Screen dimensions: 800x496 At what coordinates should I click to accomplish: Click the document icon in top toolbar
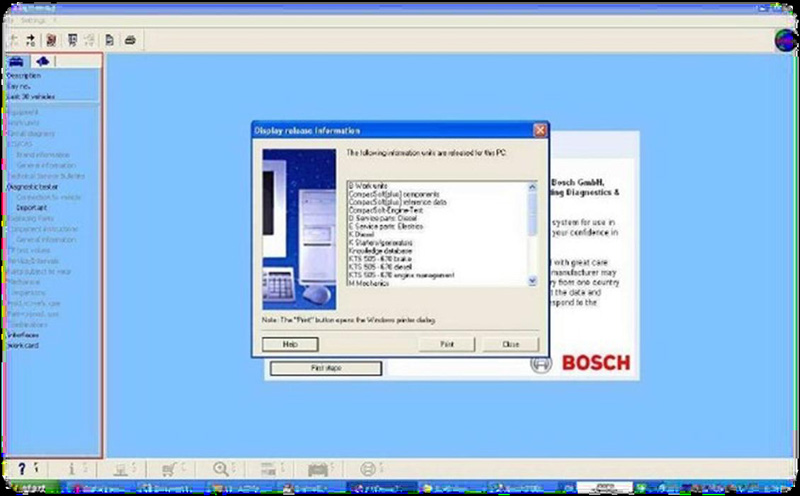coord(107,40)
